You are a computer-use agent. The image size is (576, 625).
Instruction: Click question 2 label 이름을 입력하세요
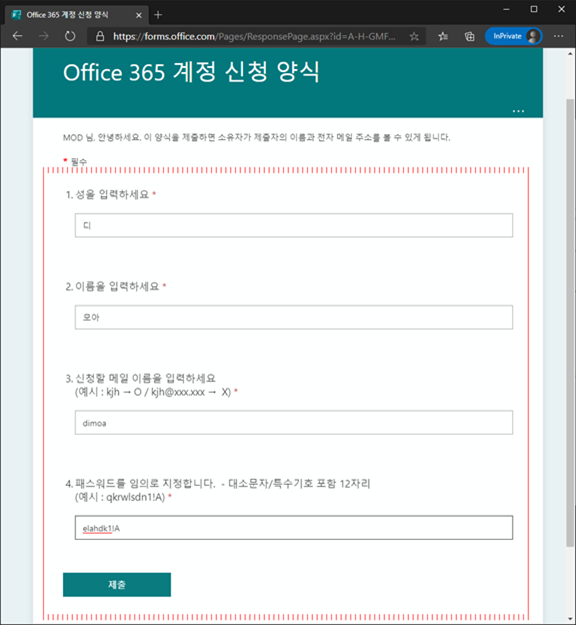pos(116,286)
